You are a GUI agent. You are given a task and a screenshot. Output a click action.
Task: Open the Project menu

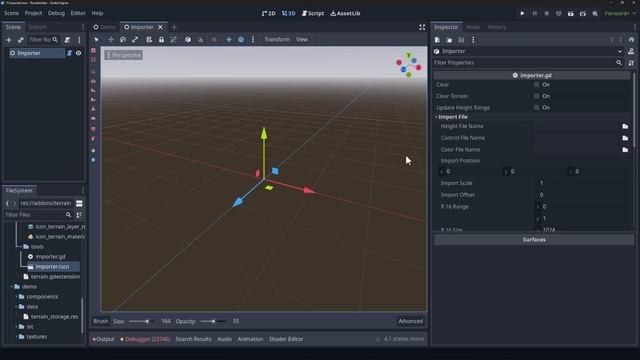coord(33,13)
